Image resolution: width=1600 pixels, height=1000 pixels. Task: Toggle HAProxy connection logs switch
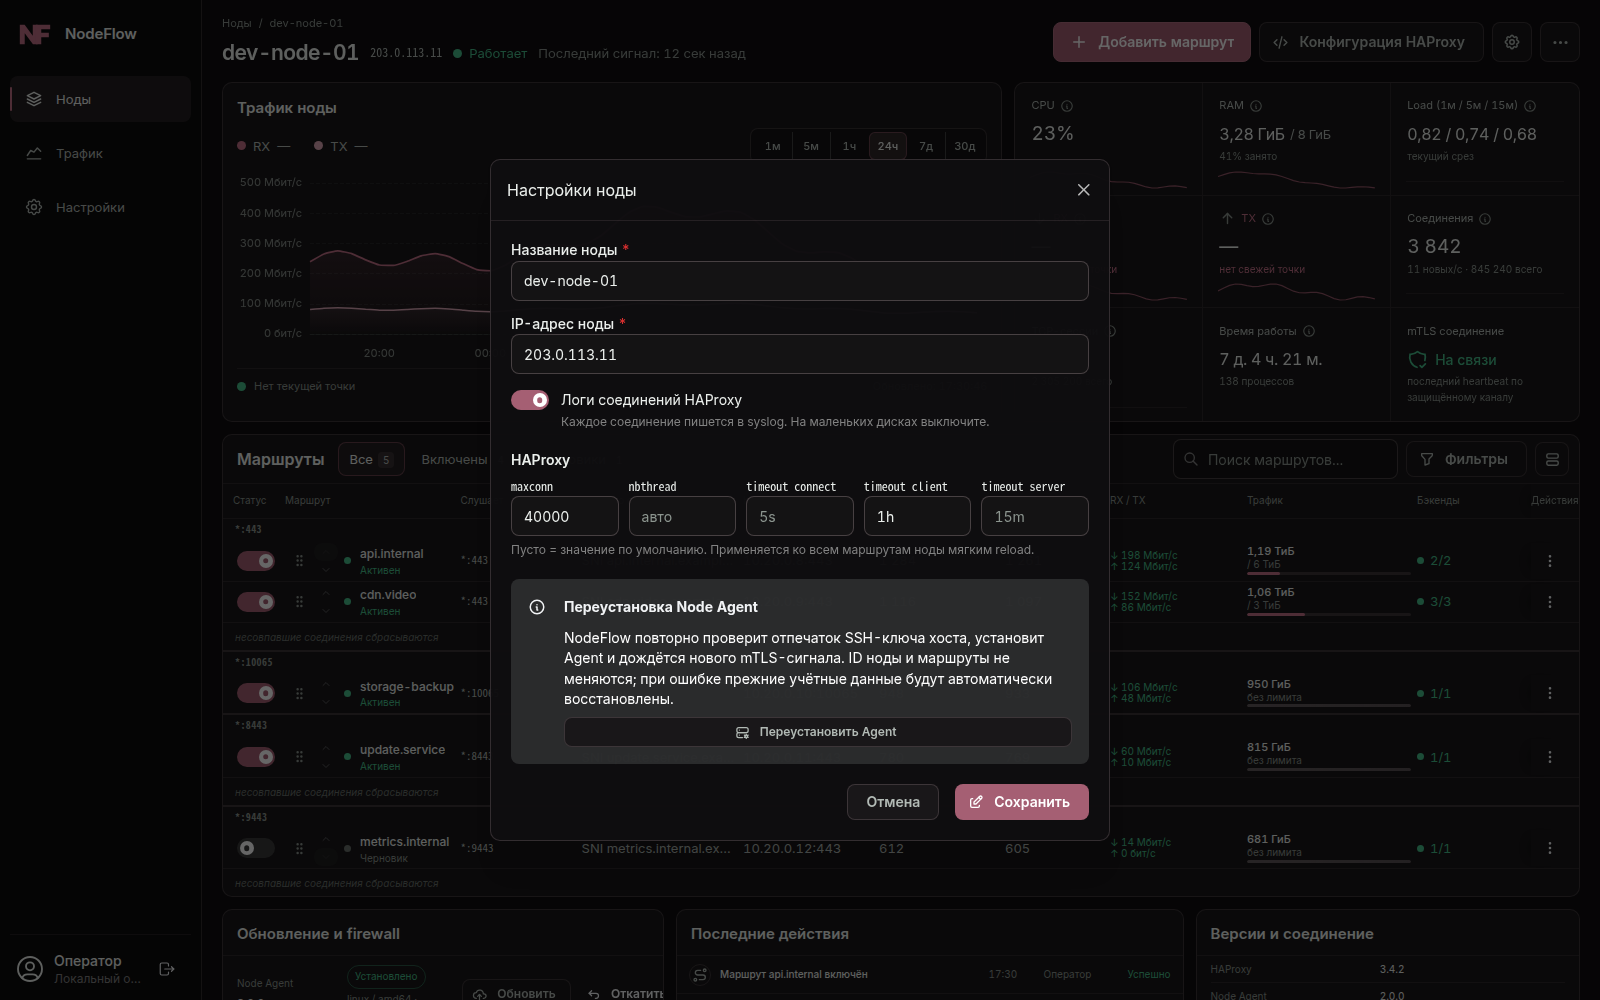click(x=530, y=400)
